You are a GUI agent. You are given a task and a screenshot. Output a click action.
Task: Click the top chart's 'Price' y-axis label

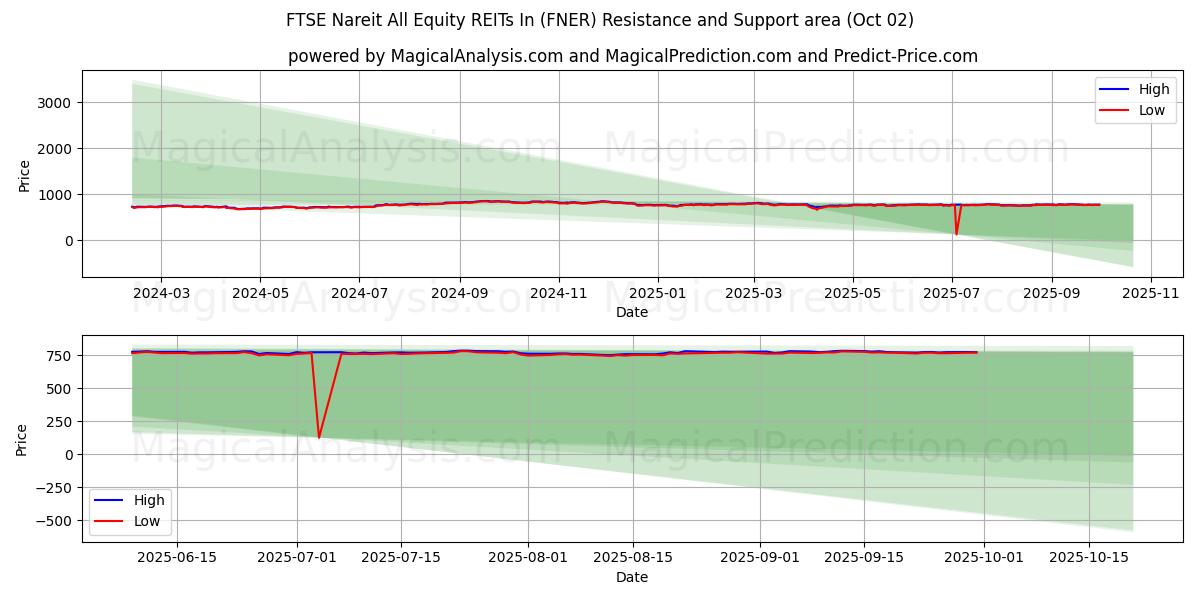coord(25,174)
